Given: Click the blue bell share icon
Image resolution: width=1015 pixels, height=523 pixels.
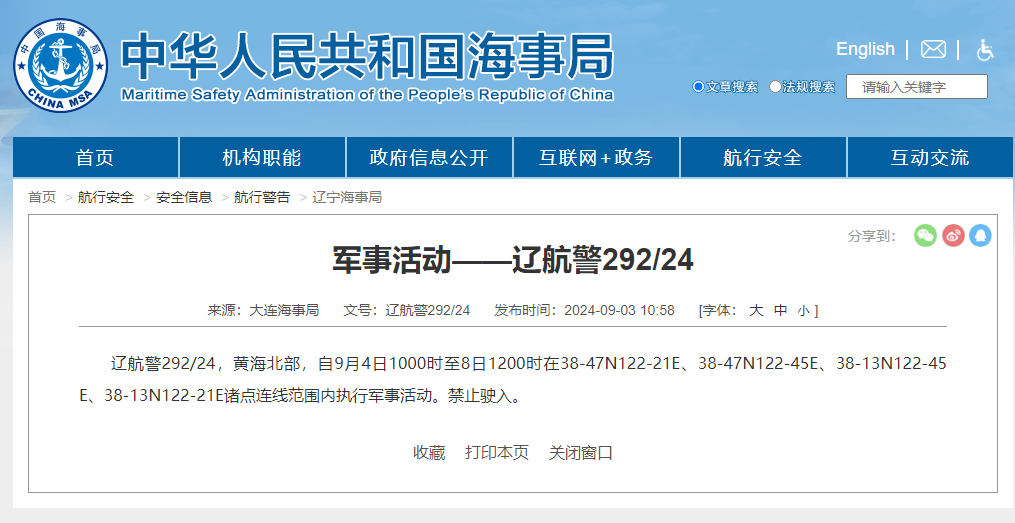Looking at the screenshot, I should point(980,236).
